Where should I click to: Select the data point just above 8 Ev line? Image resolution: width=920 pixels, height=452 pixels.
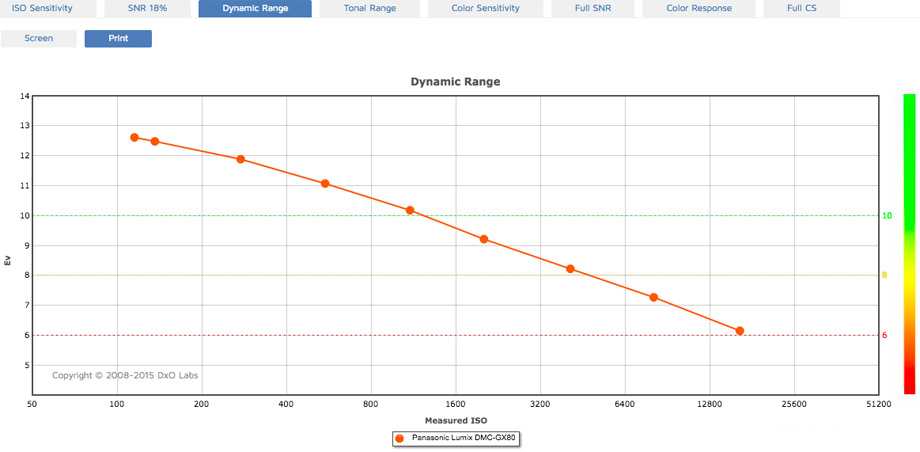[570, 269]
